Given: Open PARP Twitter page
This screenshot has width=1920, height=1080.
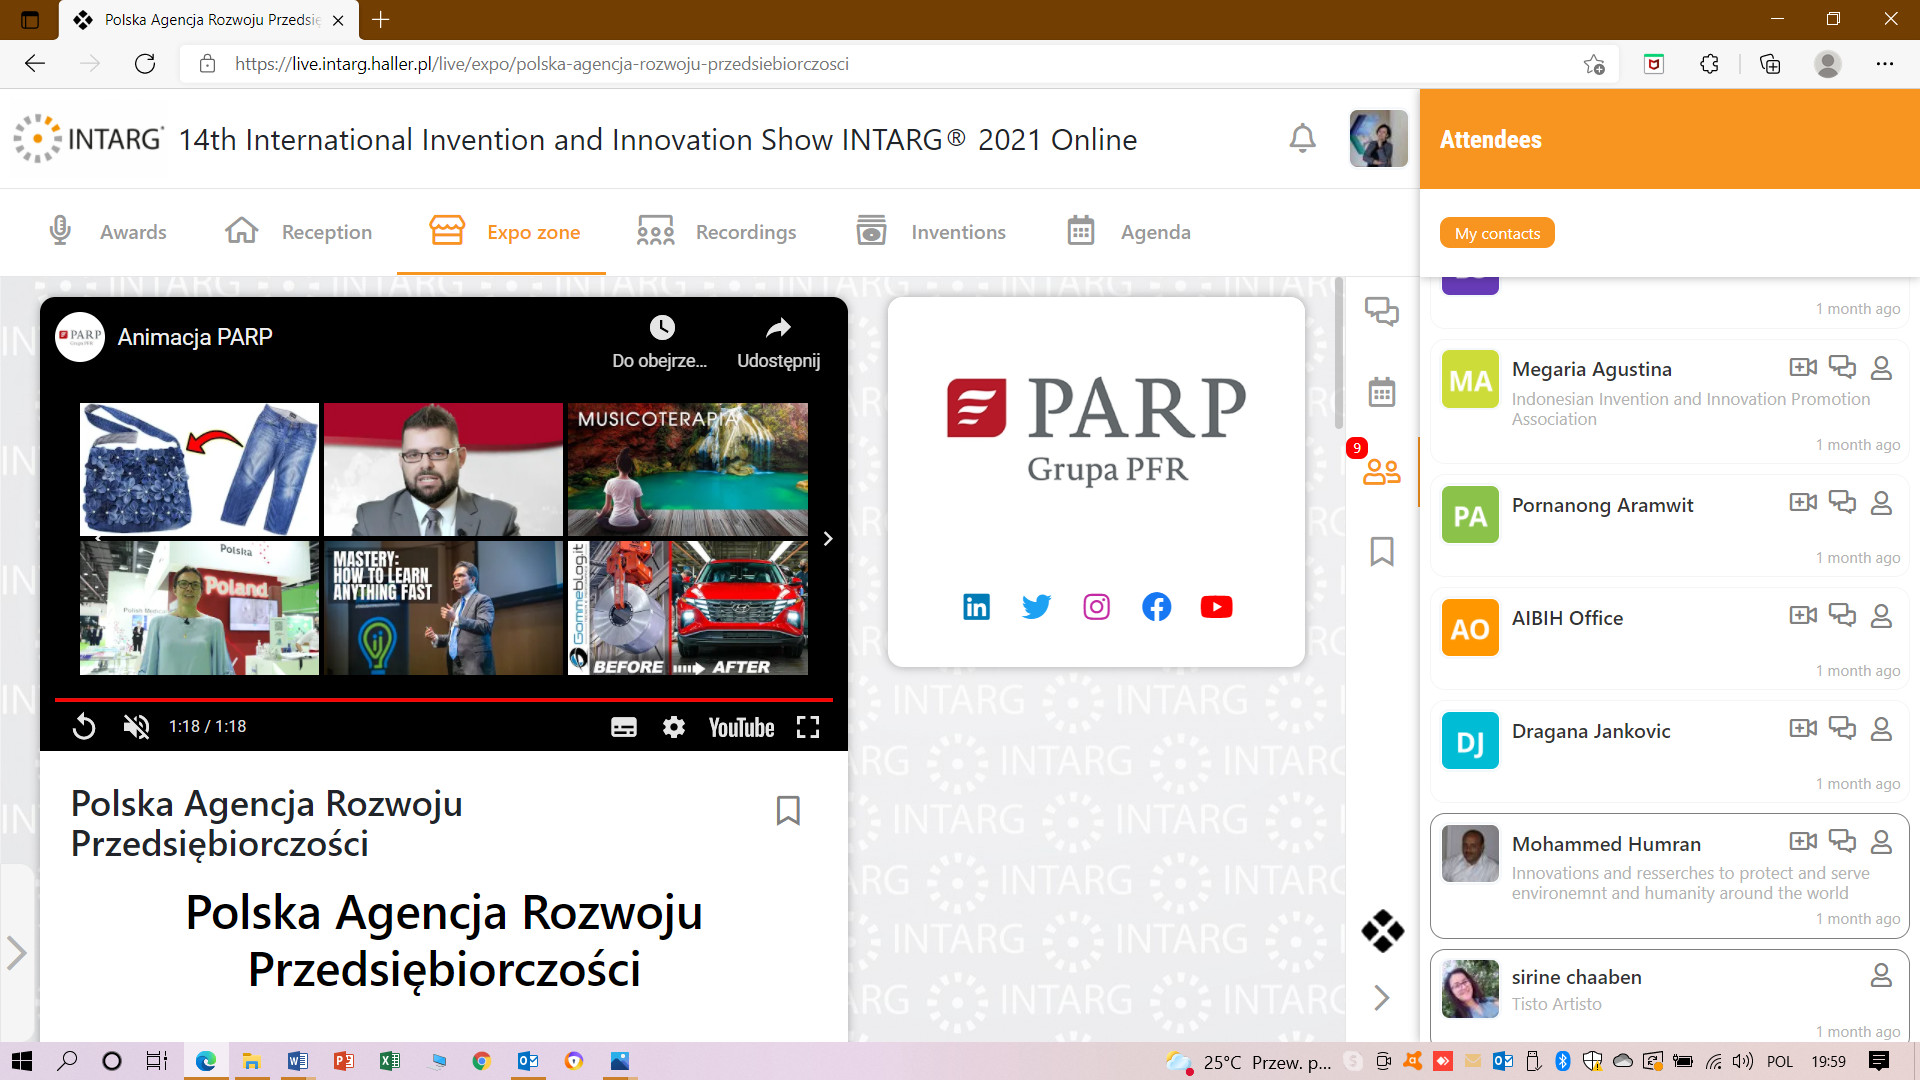Looking at the screenshot, I should (x=1036, y=606).
